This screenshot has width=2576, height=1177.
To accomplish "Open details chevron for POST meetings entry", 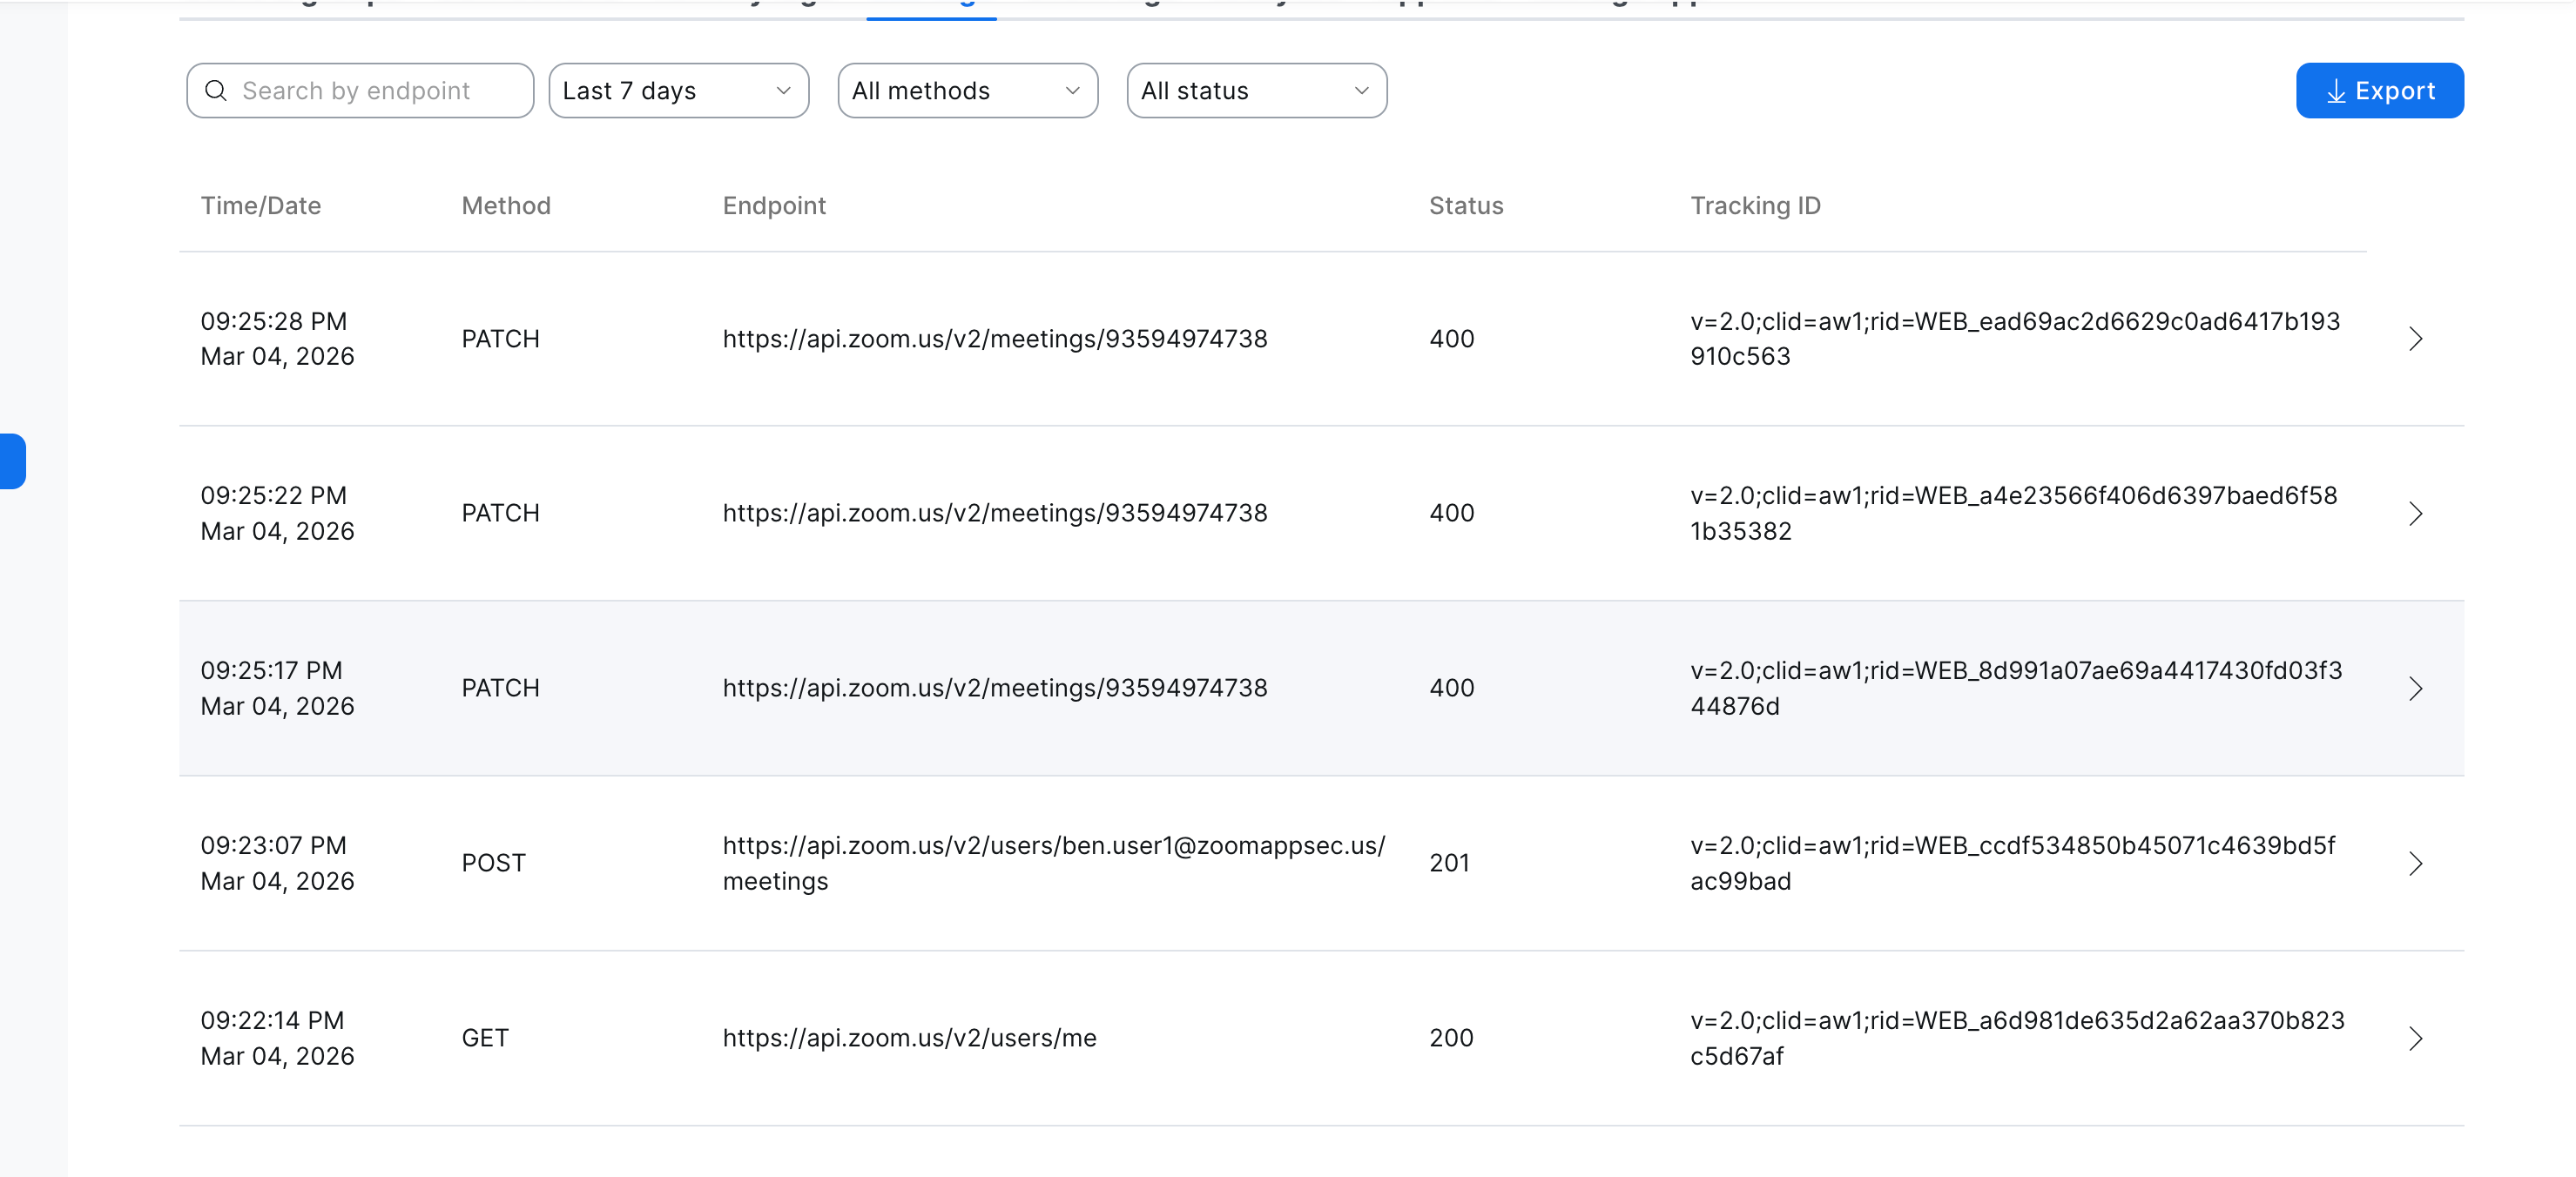I will [2415, 864].
